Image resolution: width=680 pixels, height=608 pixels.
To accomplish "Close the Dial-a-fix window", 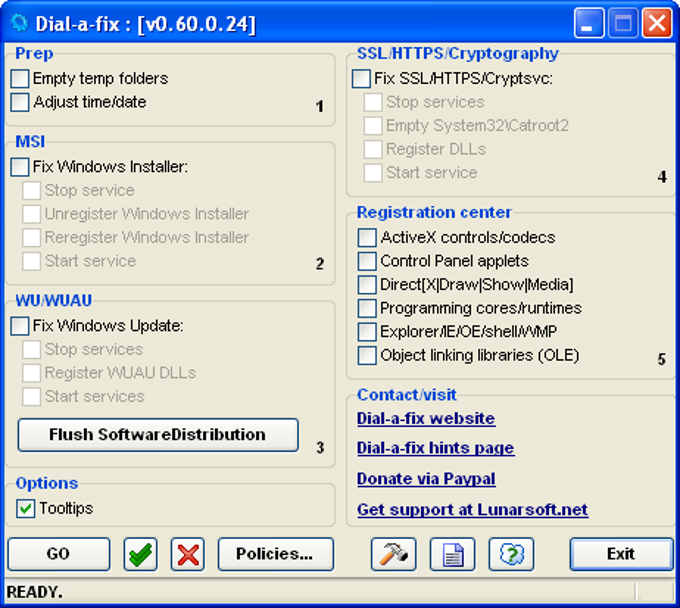I will coord(657,23).
